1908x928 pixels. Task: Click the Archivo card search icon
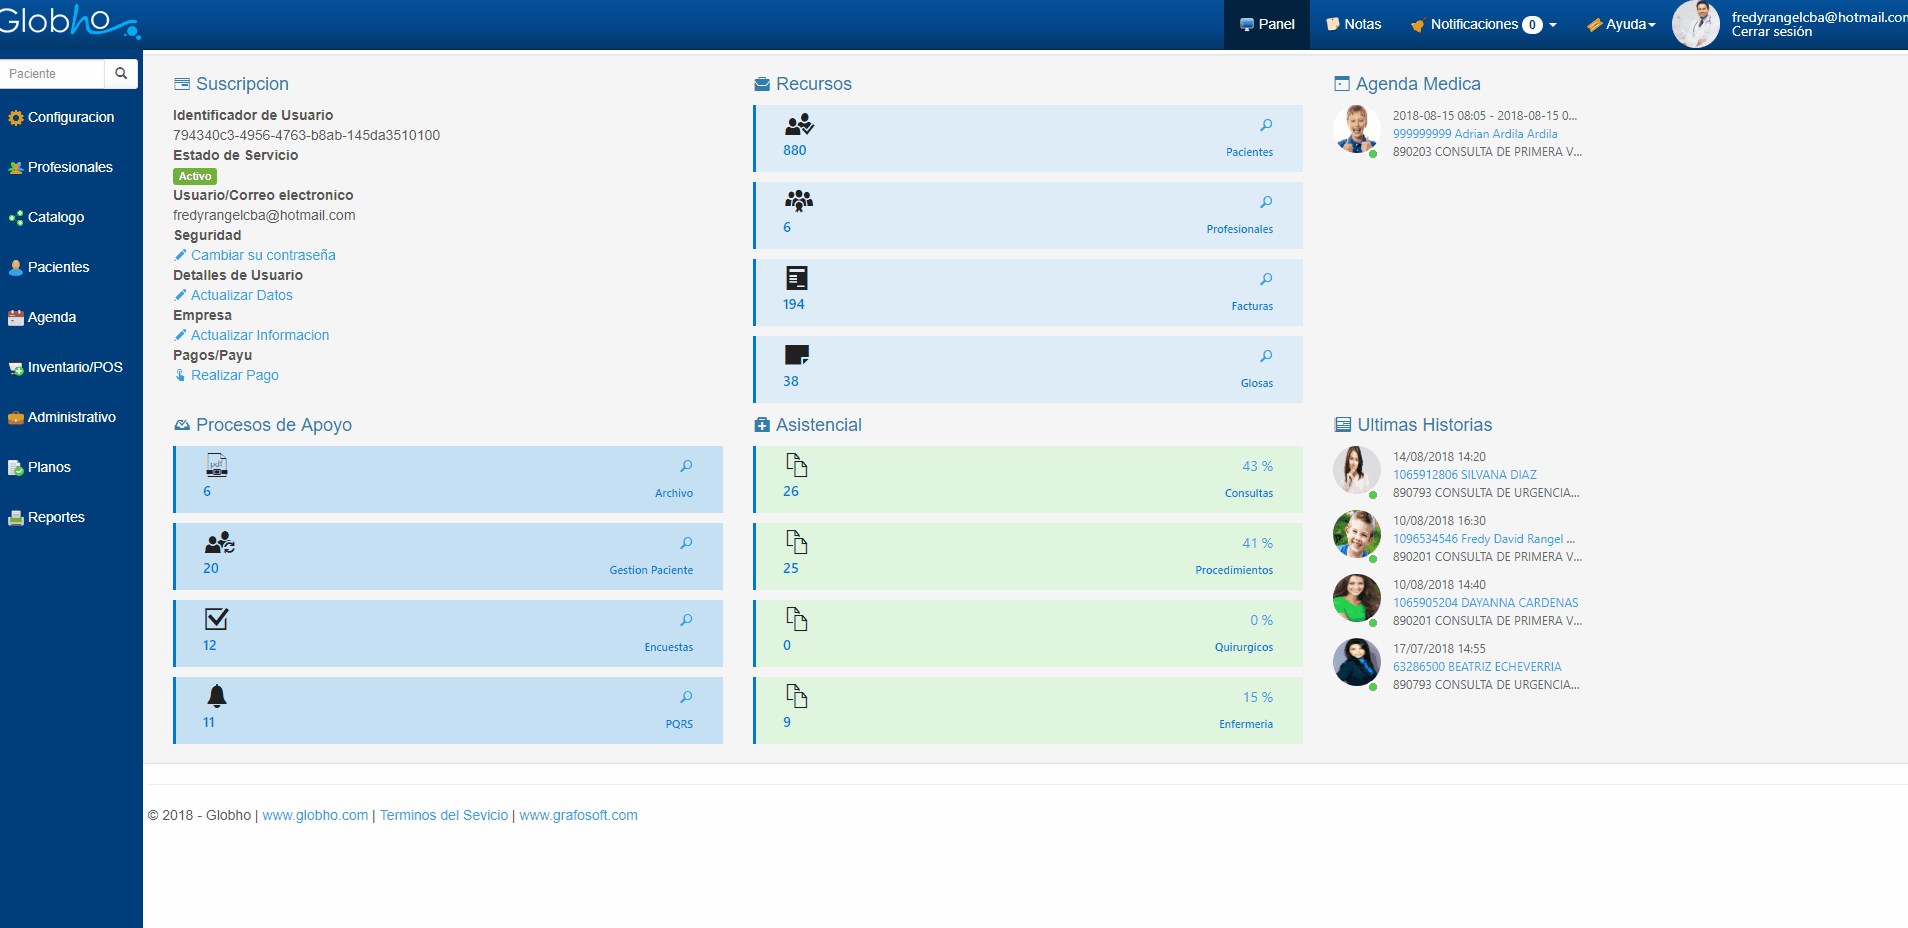(x=686, y=467)
